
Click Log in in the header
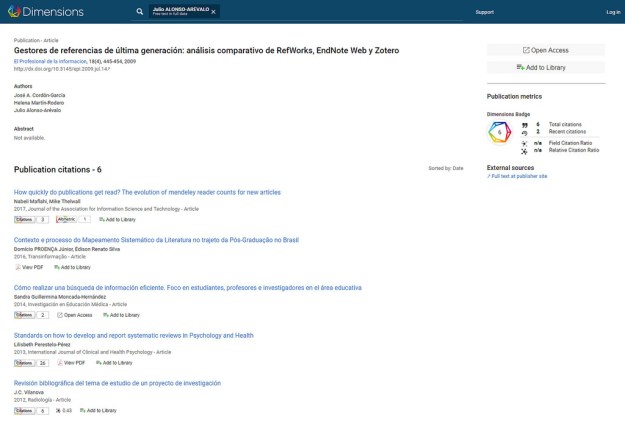tap(612, 12)
